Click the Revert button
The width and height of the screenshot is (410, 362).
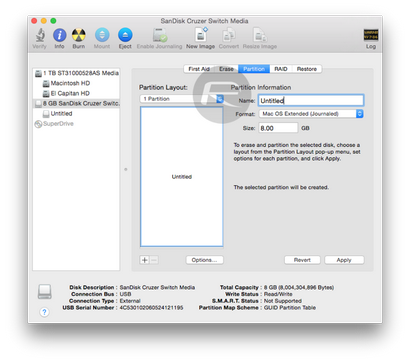point(302,260)
